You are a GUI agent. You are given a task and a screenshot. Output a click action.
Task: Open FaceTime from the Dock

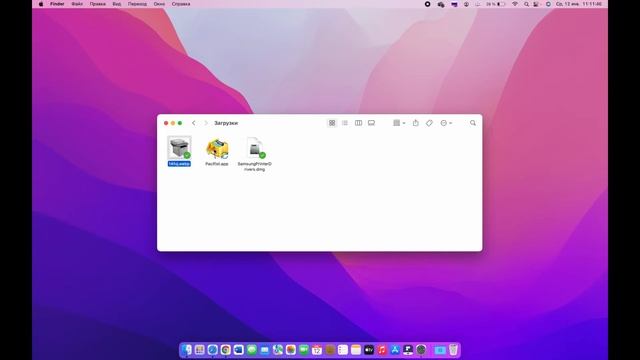[304, 350]
